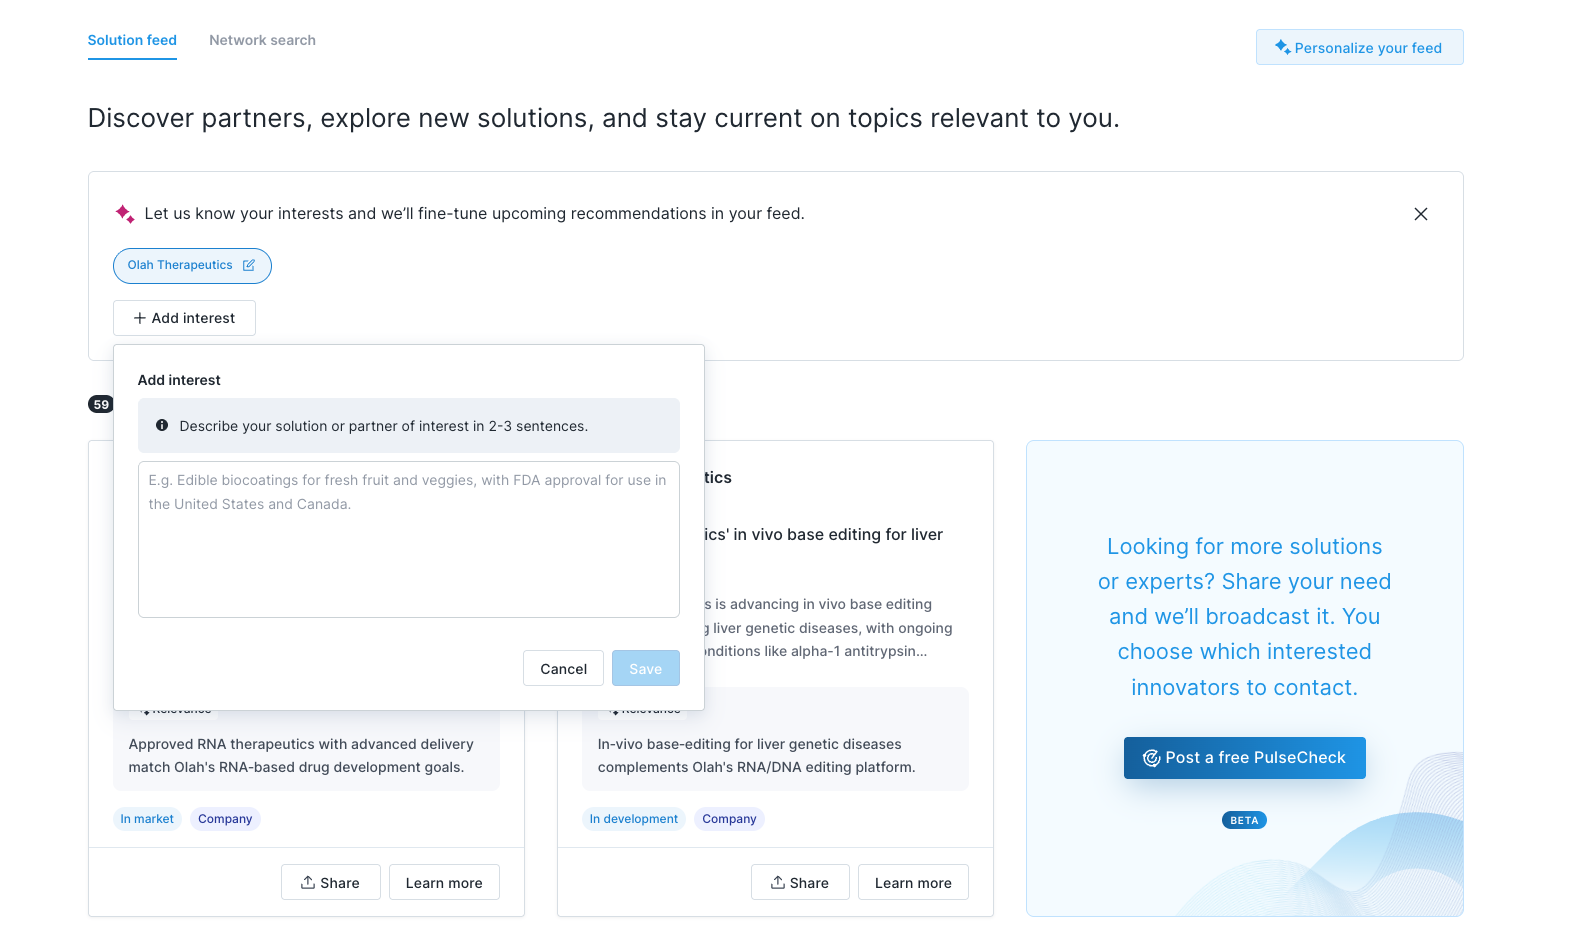Select the Solution feed tab
This screenshot has width=1580, height=929.
click(131, 40)
